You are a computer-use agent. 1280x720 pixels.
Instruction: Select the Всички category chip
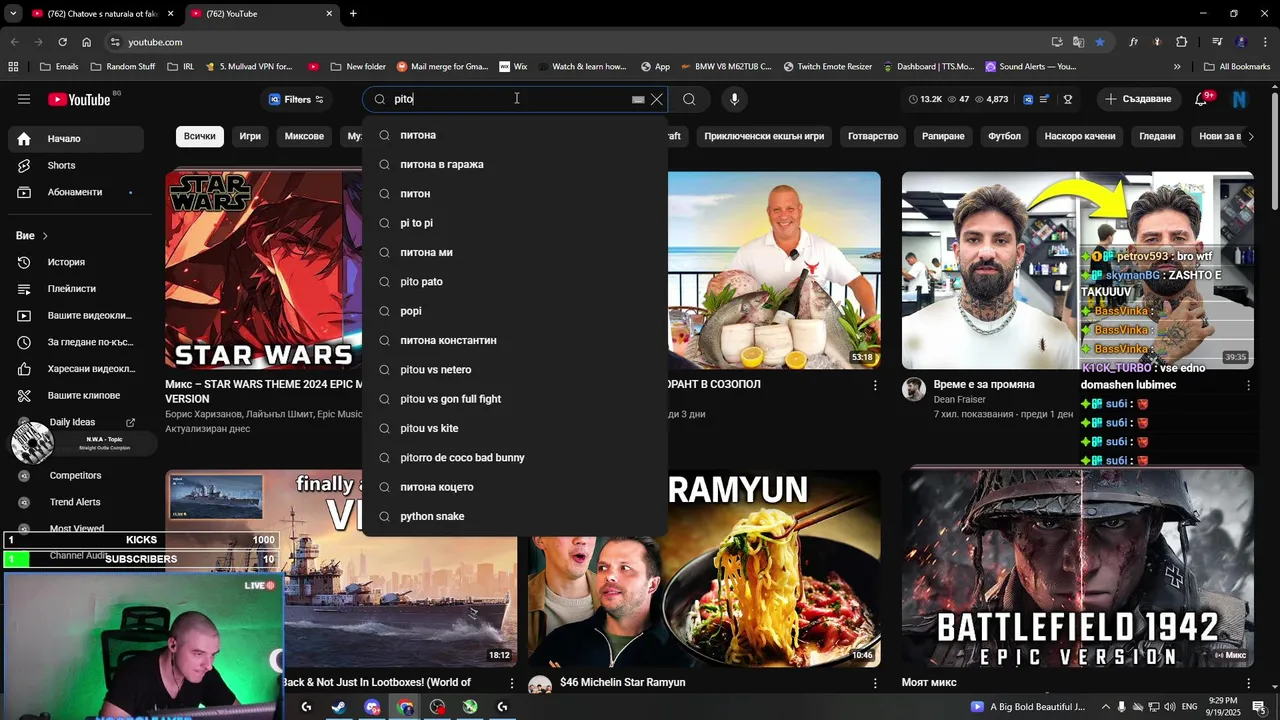point(199,136)
